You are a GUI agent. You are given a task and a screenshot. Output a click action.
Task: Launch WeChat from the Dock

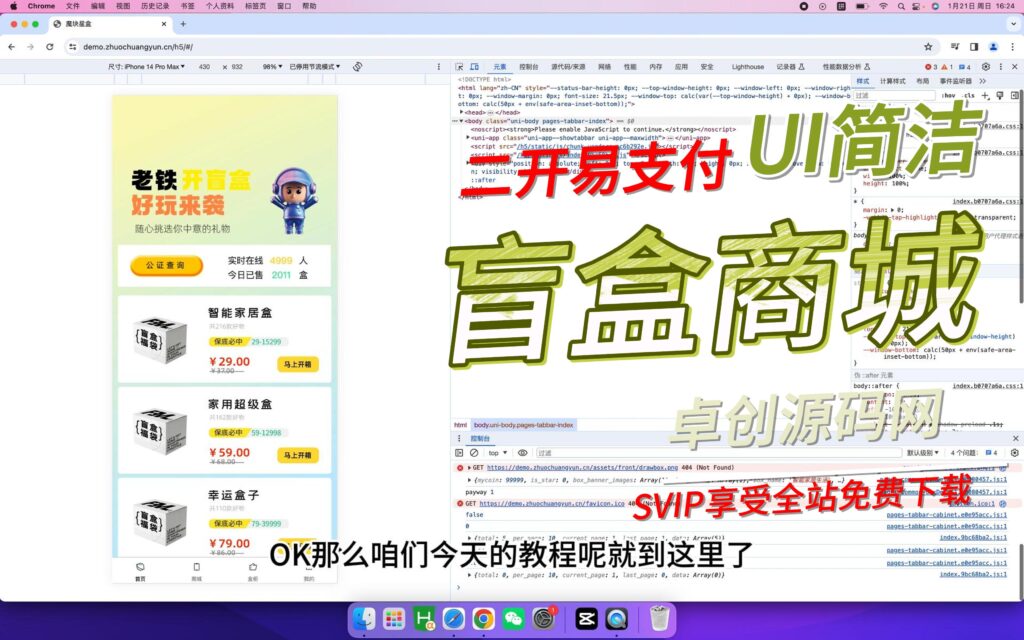click(x=514, y=618)
